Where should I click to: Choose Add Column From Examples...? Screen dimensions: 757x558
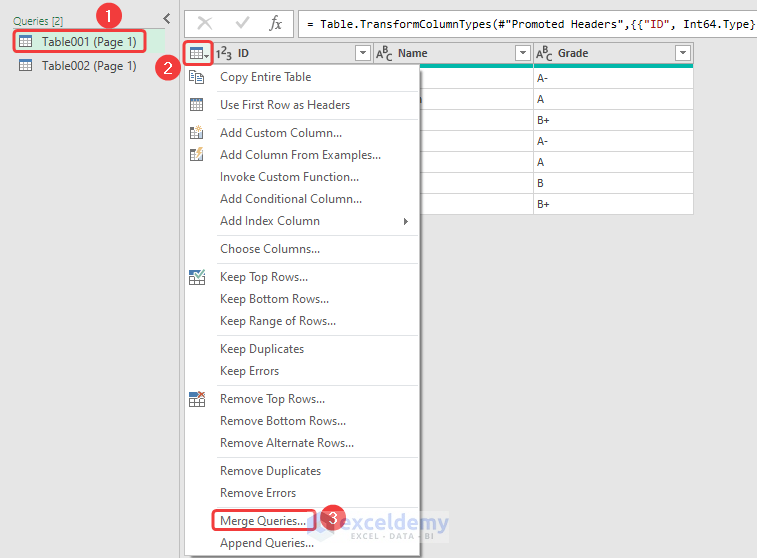300,155
